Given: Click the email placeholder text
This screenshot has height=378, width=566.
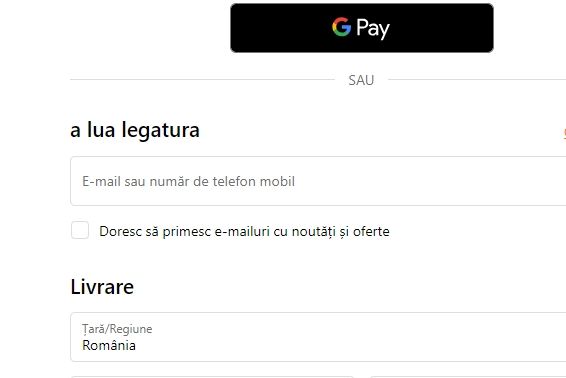Looking at the screenshot, I should pos(188,181).
